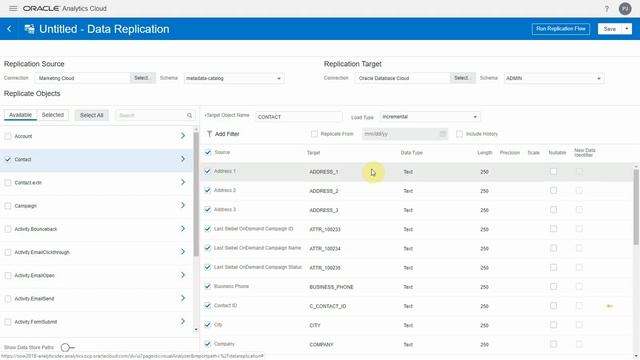640x360 pixels.
Task: Uncheck the City source checkbox
Action: pos(208,325)
